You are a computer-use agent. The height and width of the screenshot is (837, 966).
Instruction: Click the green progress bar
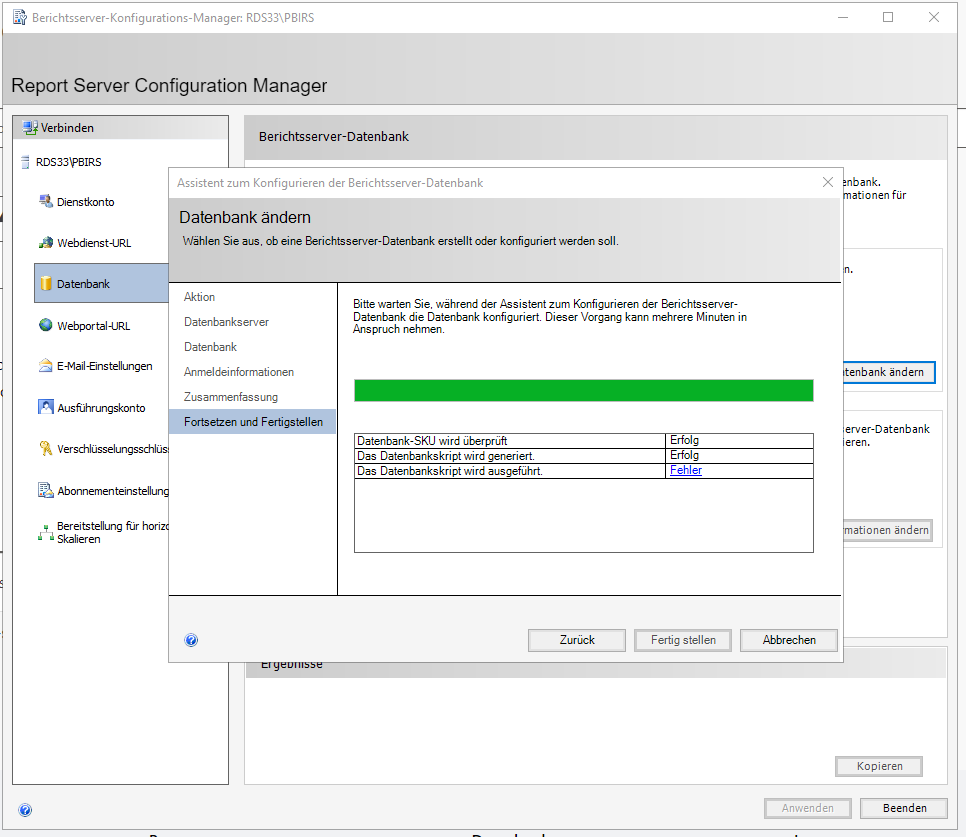tap(583, 390)
